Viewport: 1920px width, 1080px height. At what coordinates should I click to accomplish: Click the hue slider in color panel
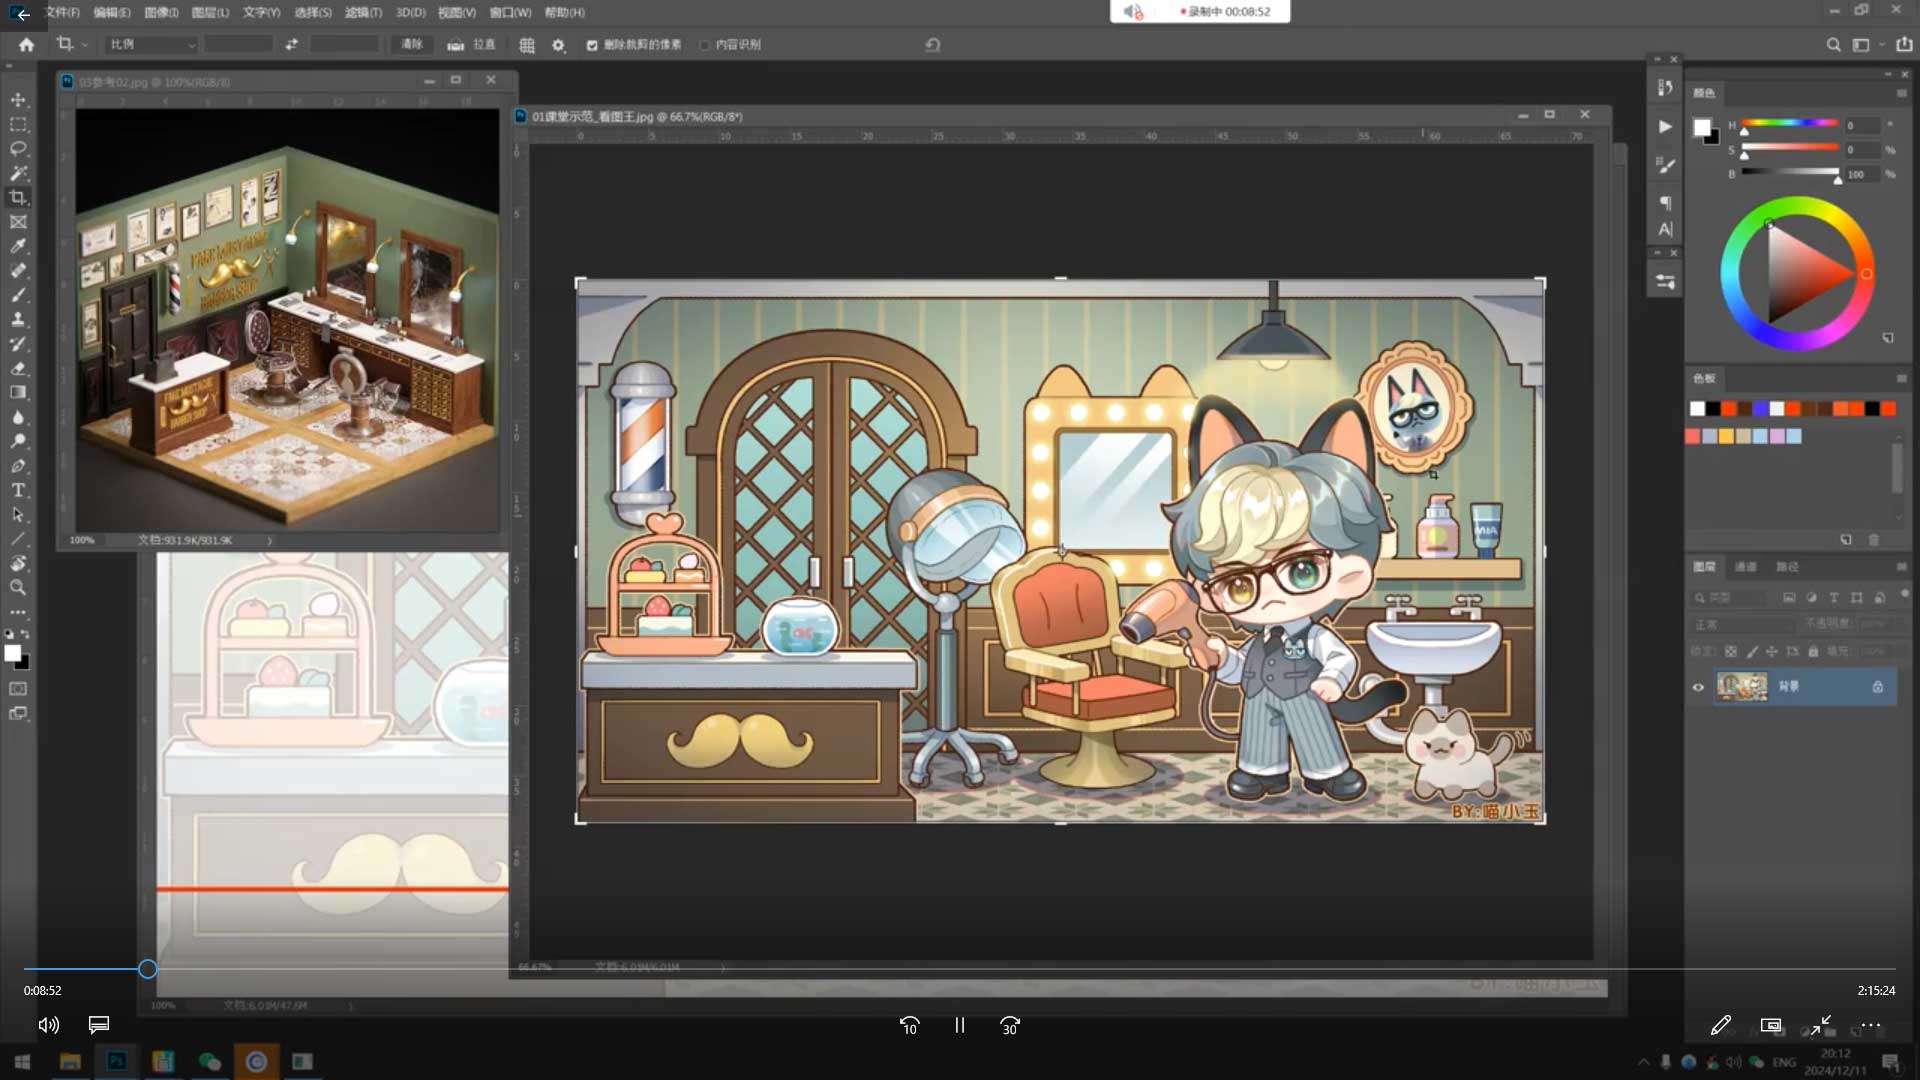[1790, 124]
